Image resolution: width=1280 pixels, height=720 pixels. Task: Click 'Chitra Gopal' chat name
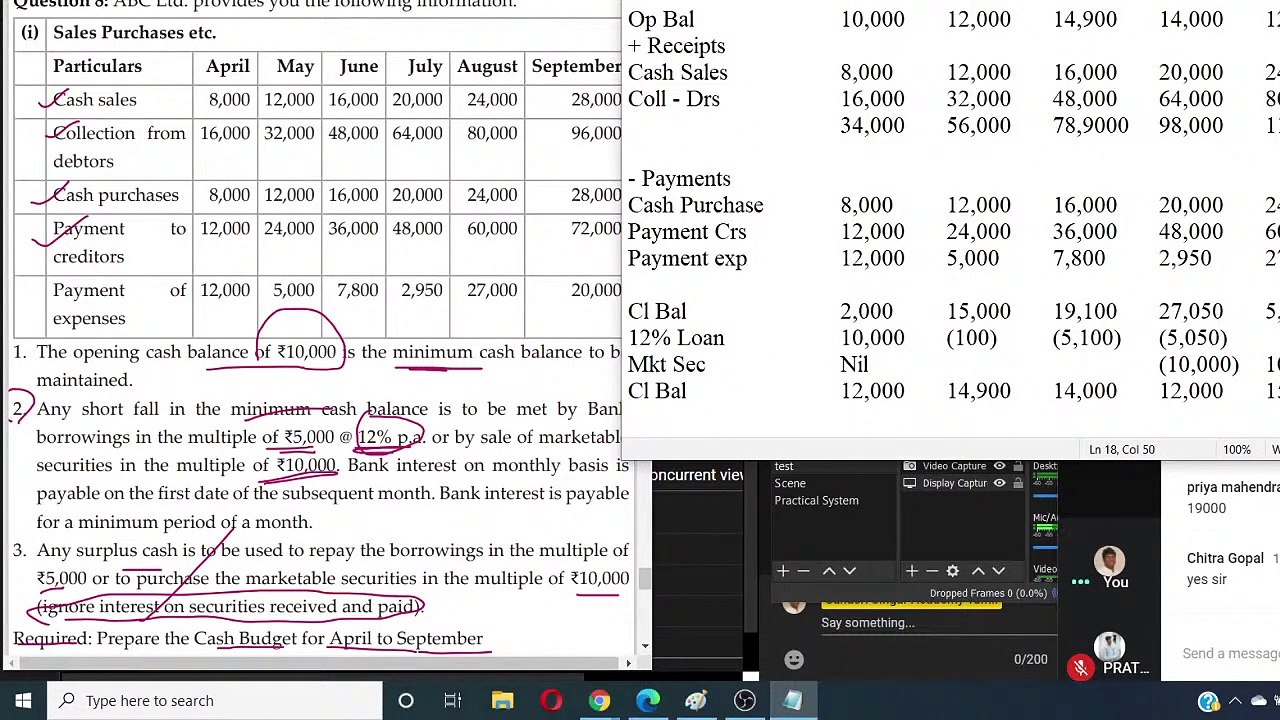tap(1225, 558)
